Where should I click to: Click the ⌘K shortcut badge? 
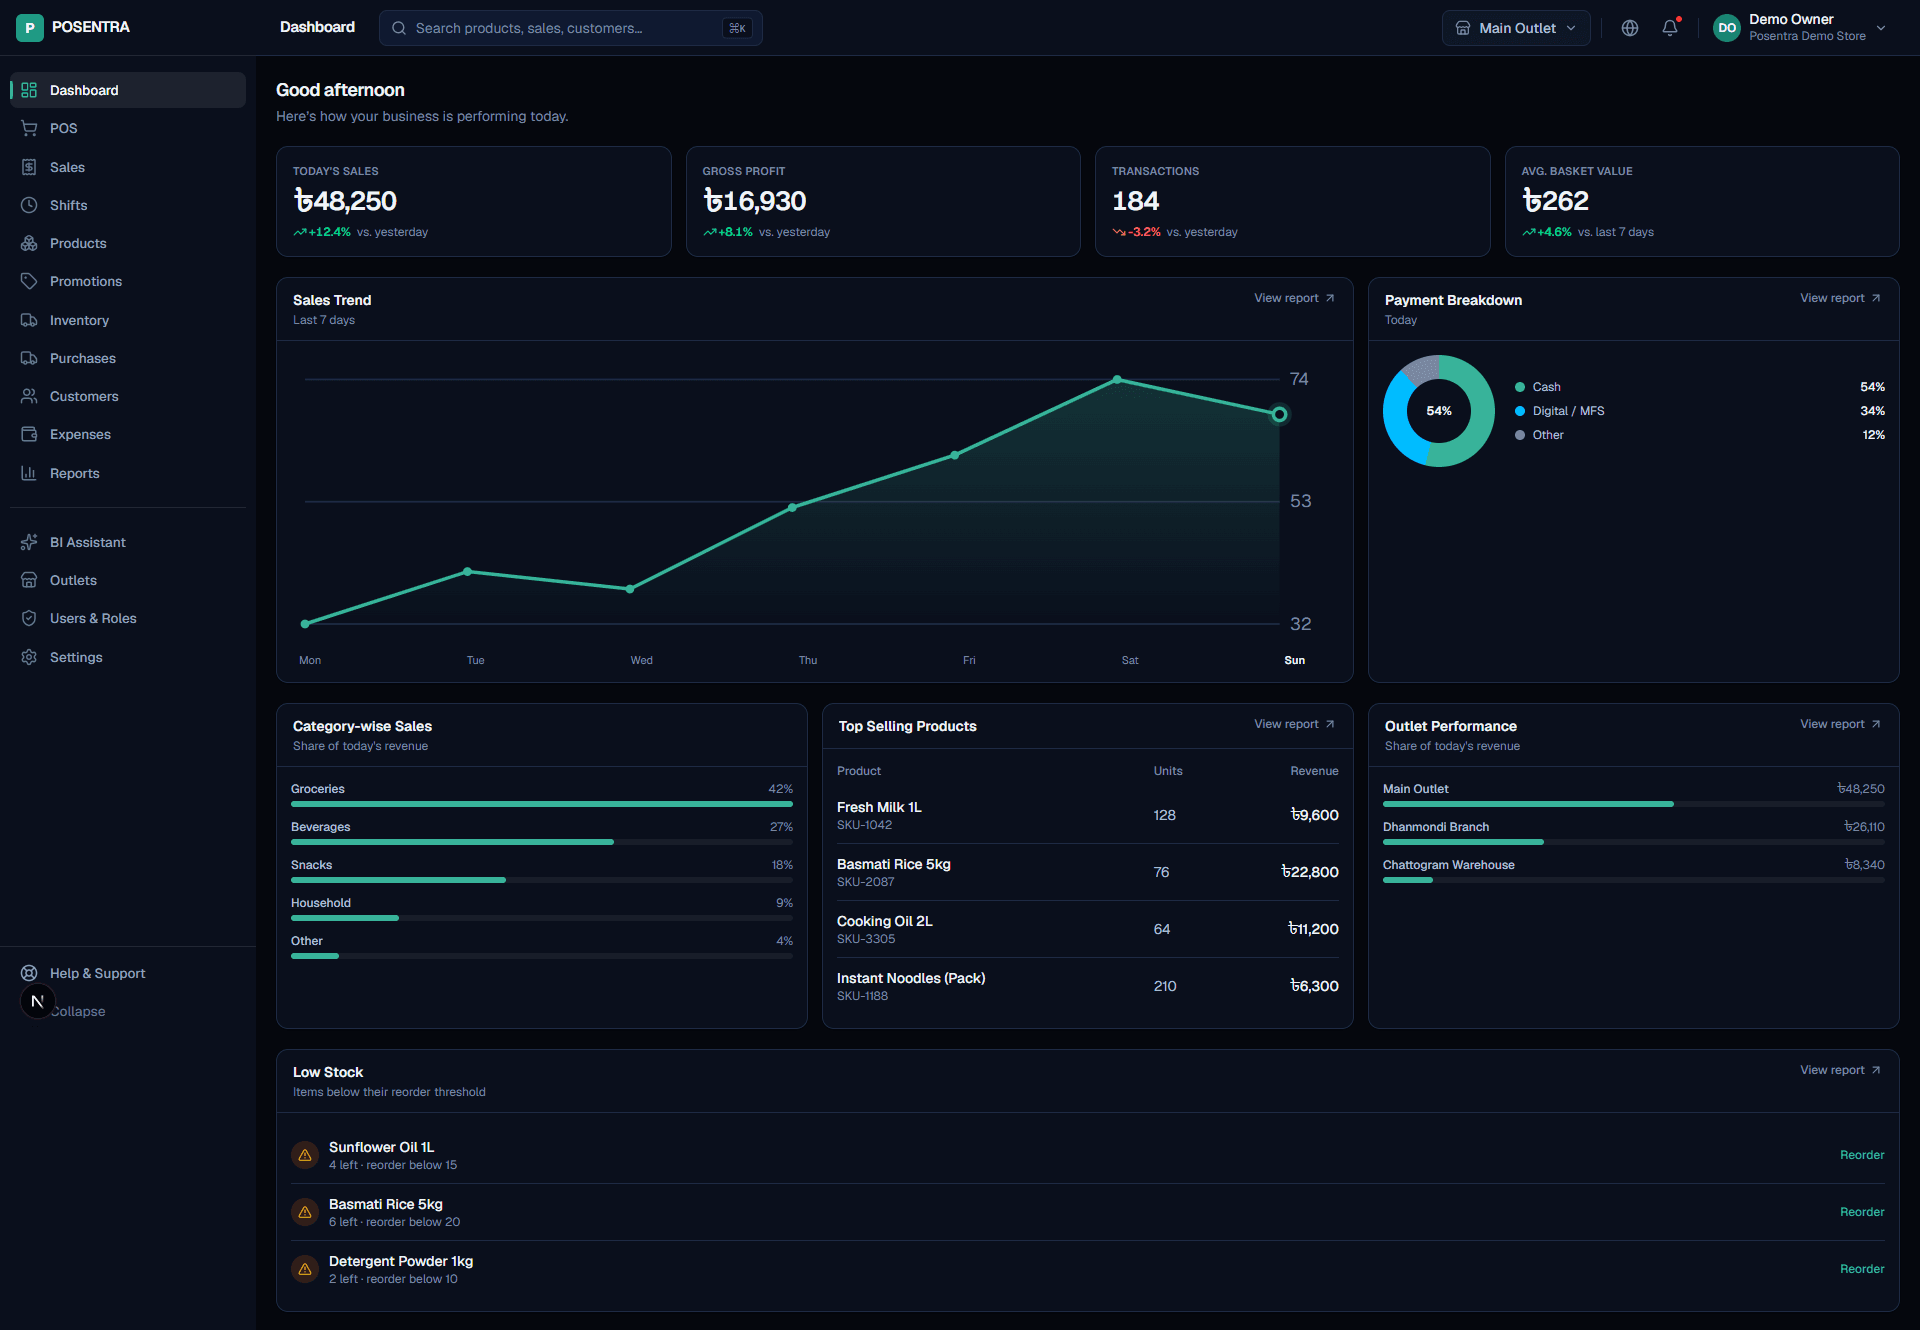[737, 28]
